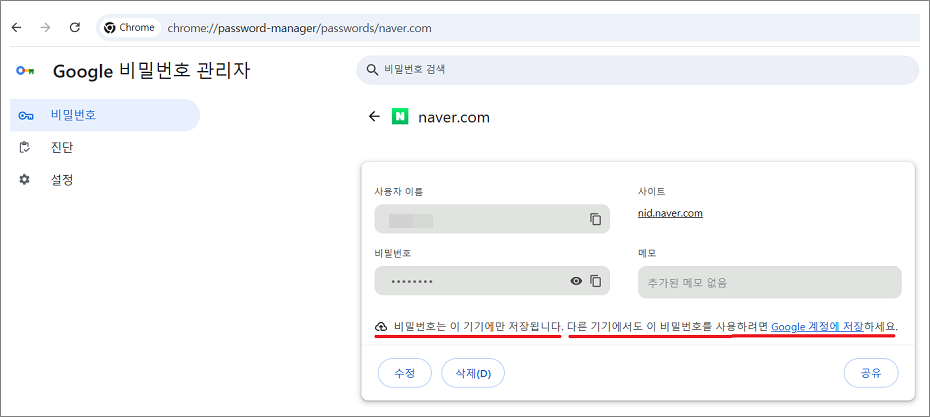Click the Chrome site info chip
This screenshot has width=930, height=417.
tap(129, 27)
